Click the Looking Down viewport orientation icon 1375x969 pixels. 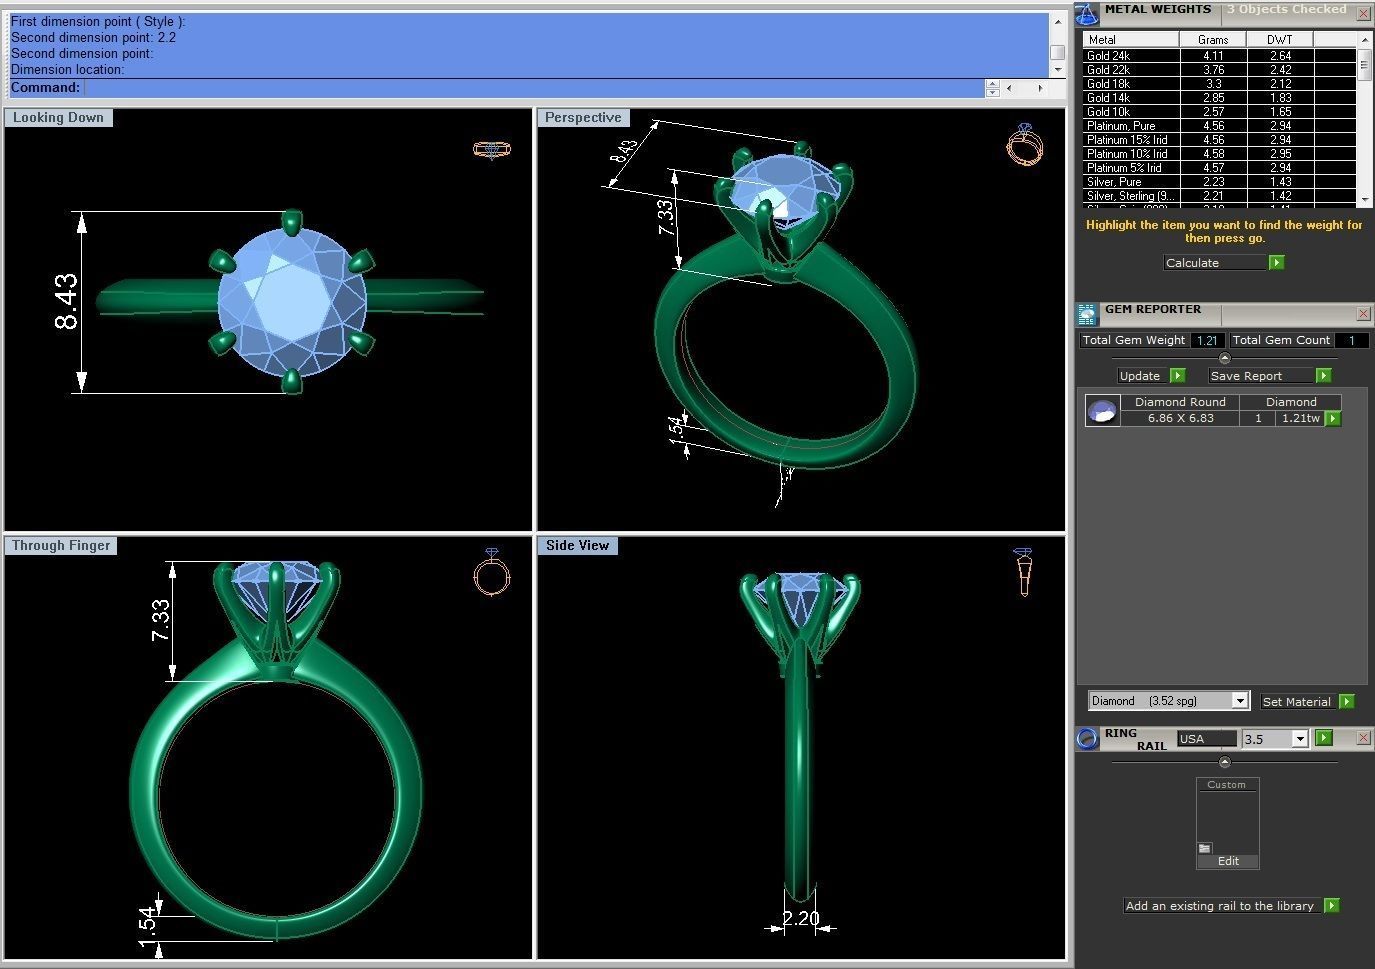coord(491,149)
